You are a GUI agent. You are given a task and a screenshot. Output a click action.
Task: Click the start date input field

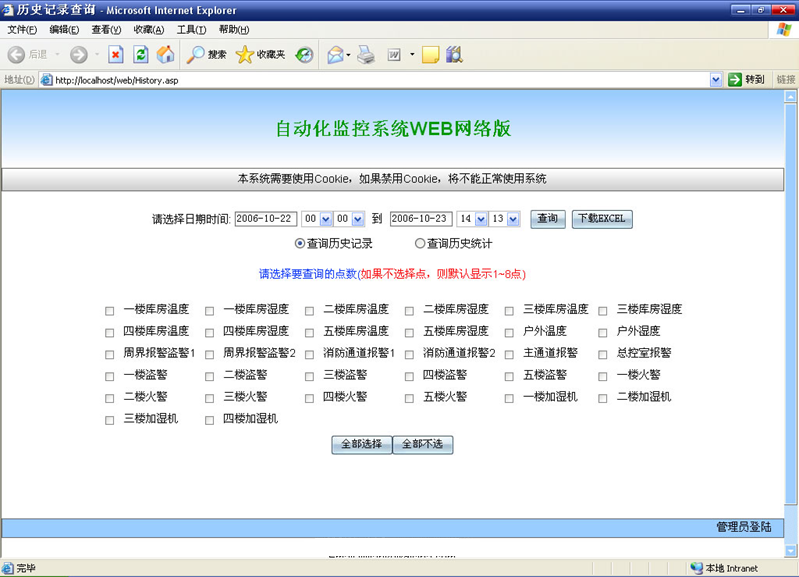pyautogui.click(x=266, y=219)
